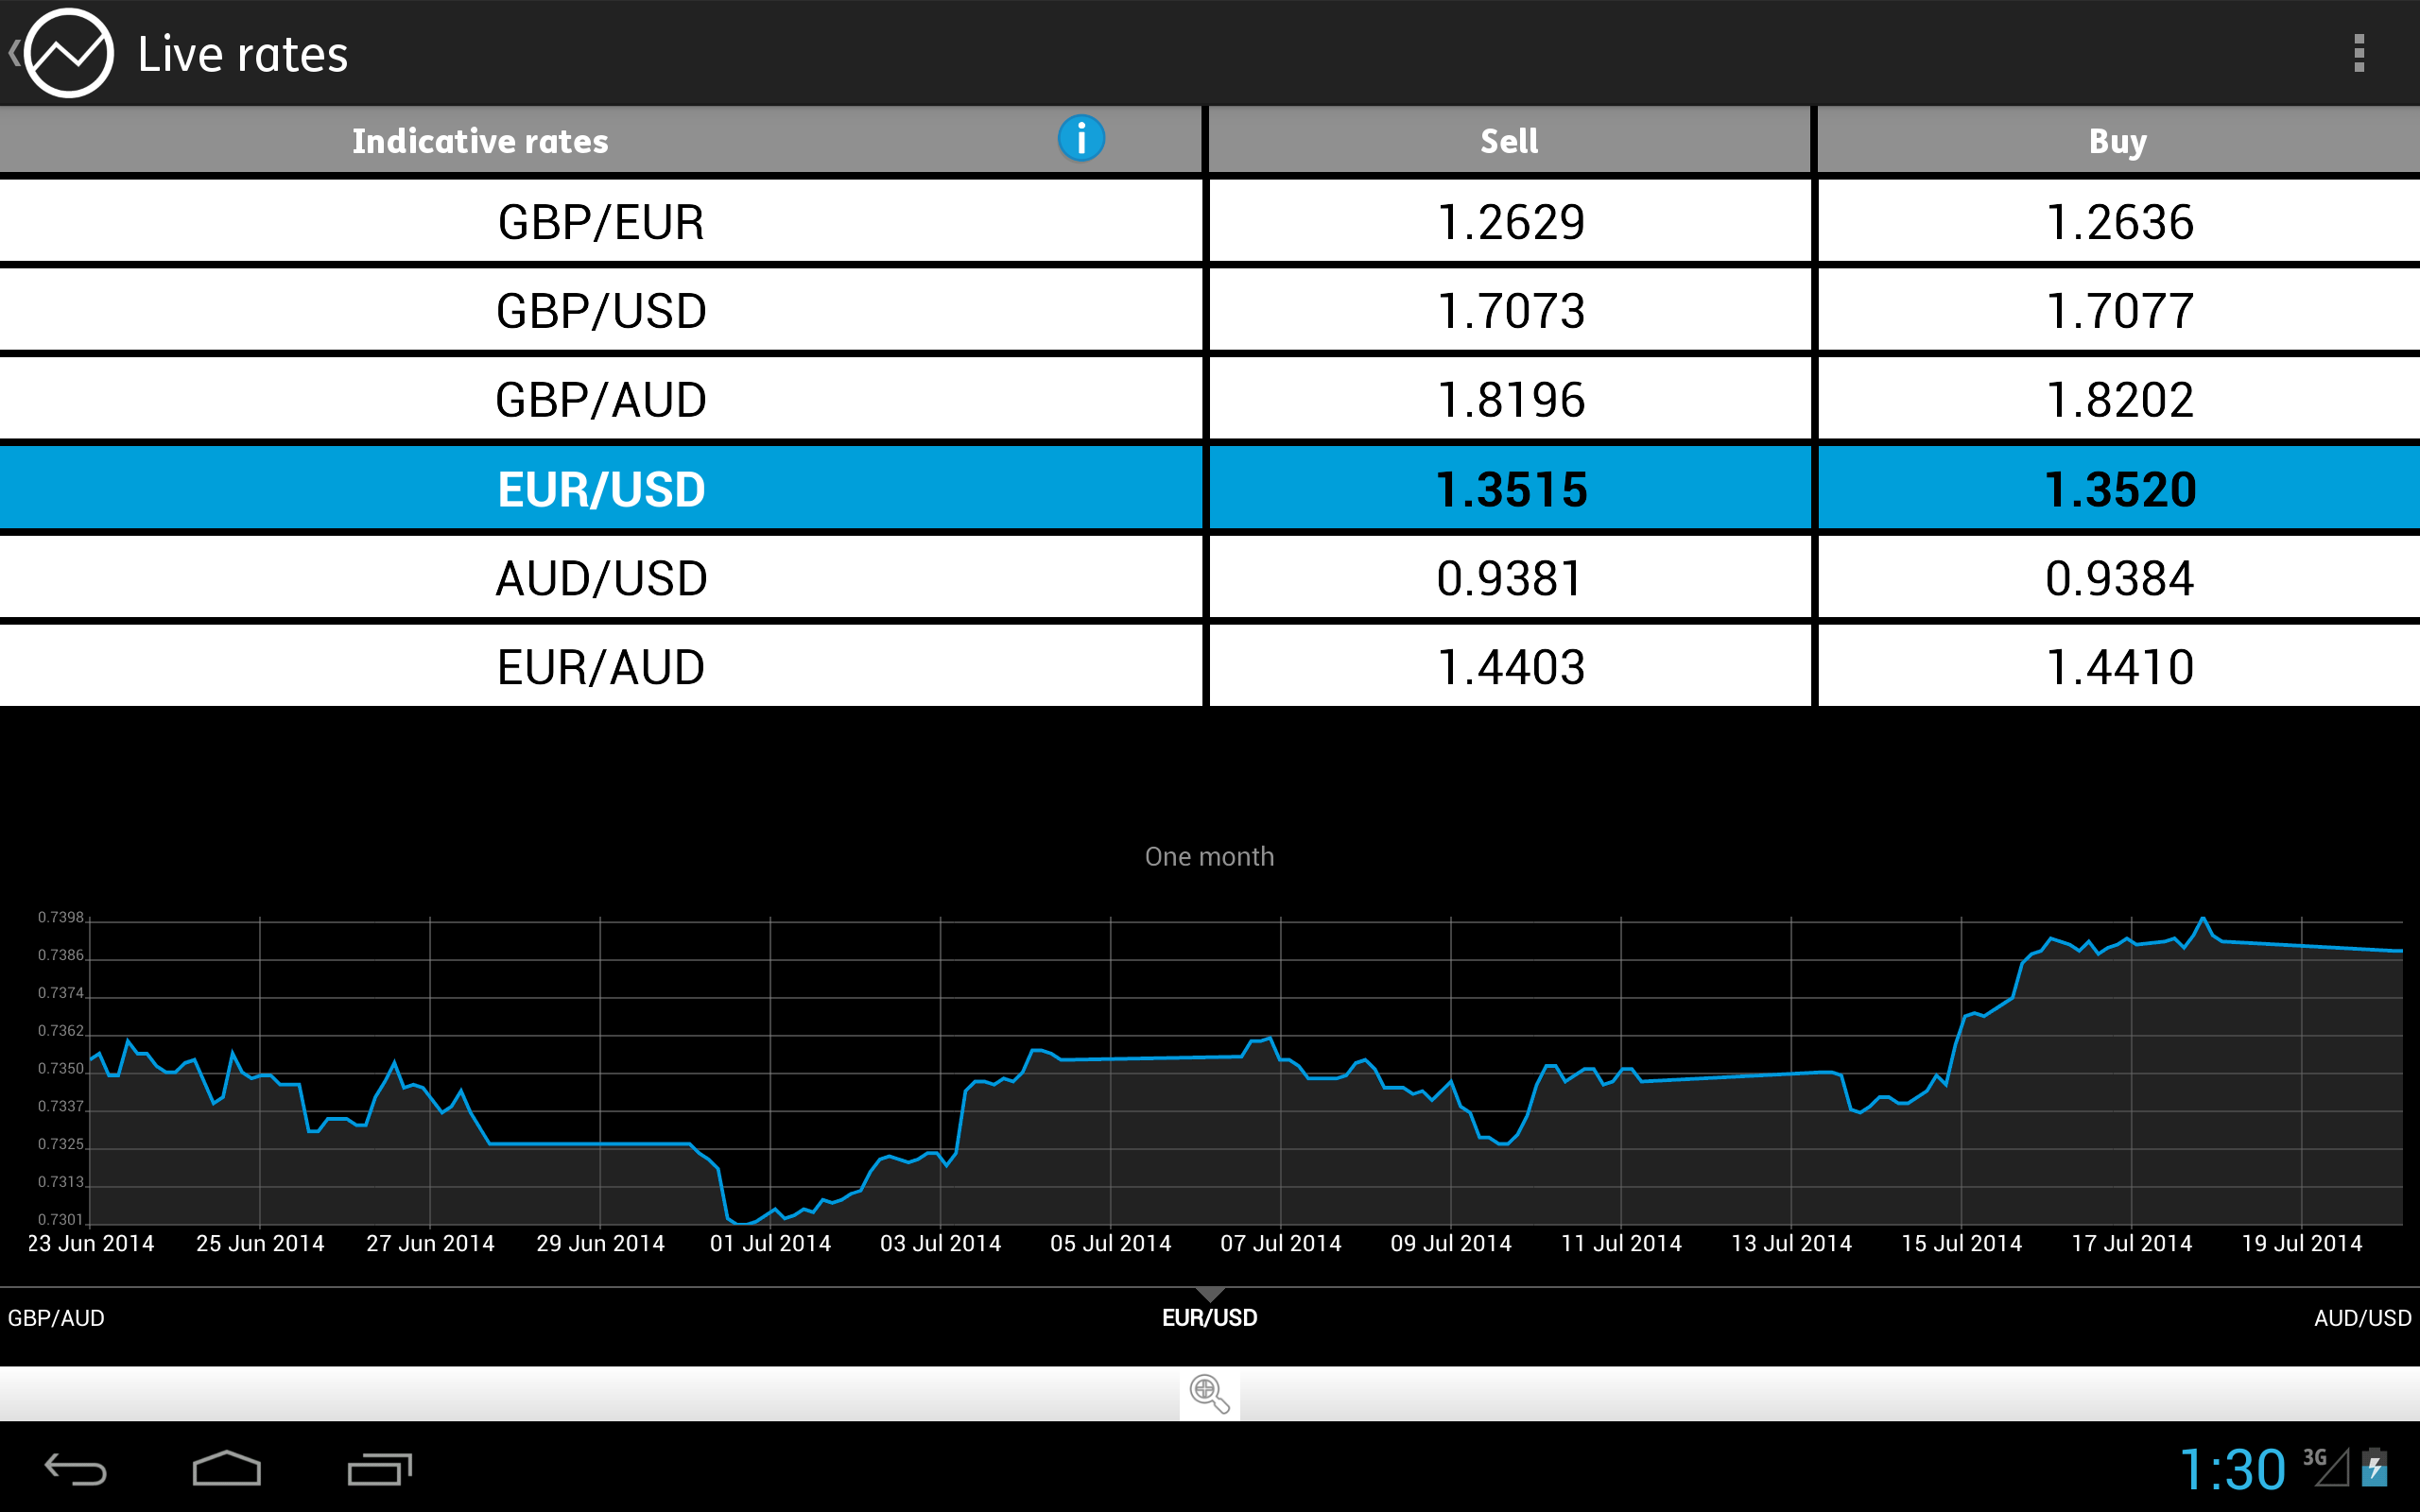Click the Buy column header
This screenshot has height=1512, width=2420.
2116,139
